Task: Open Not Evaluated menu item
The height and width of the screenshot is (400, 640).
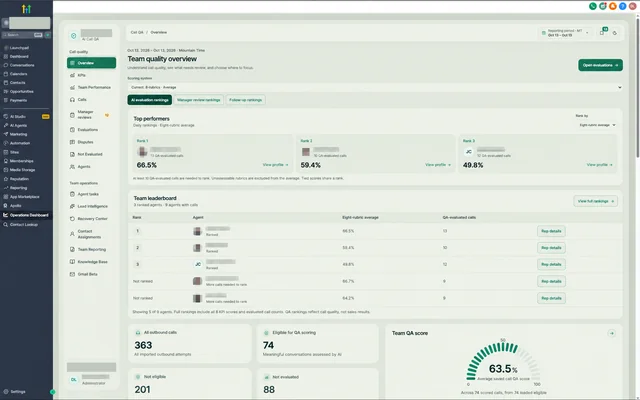Action: click(x=91, y=154)
